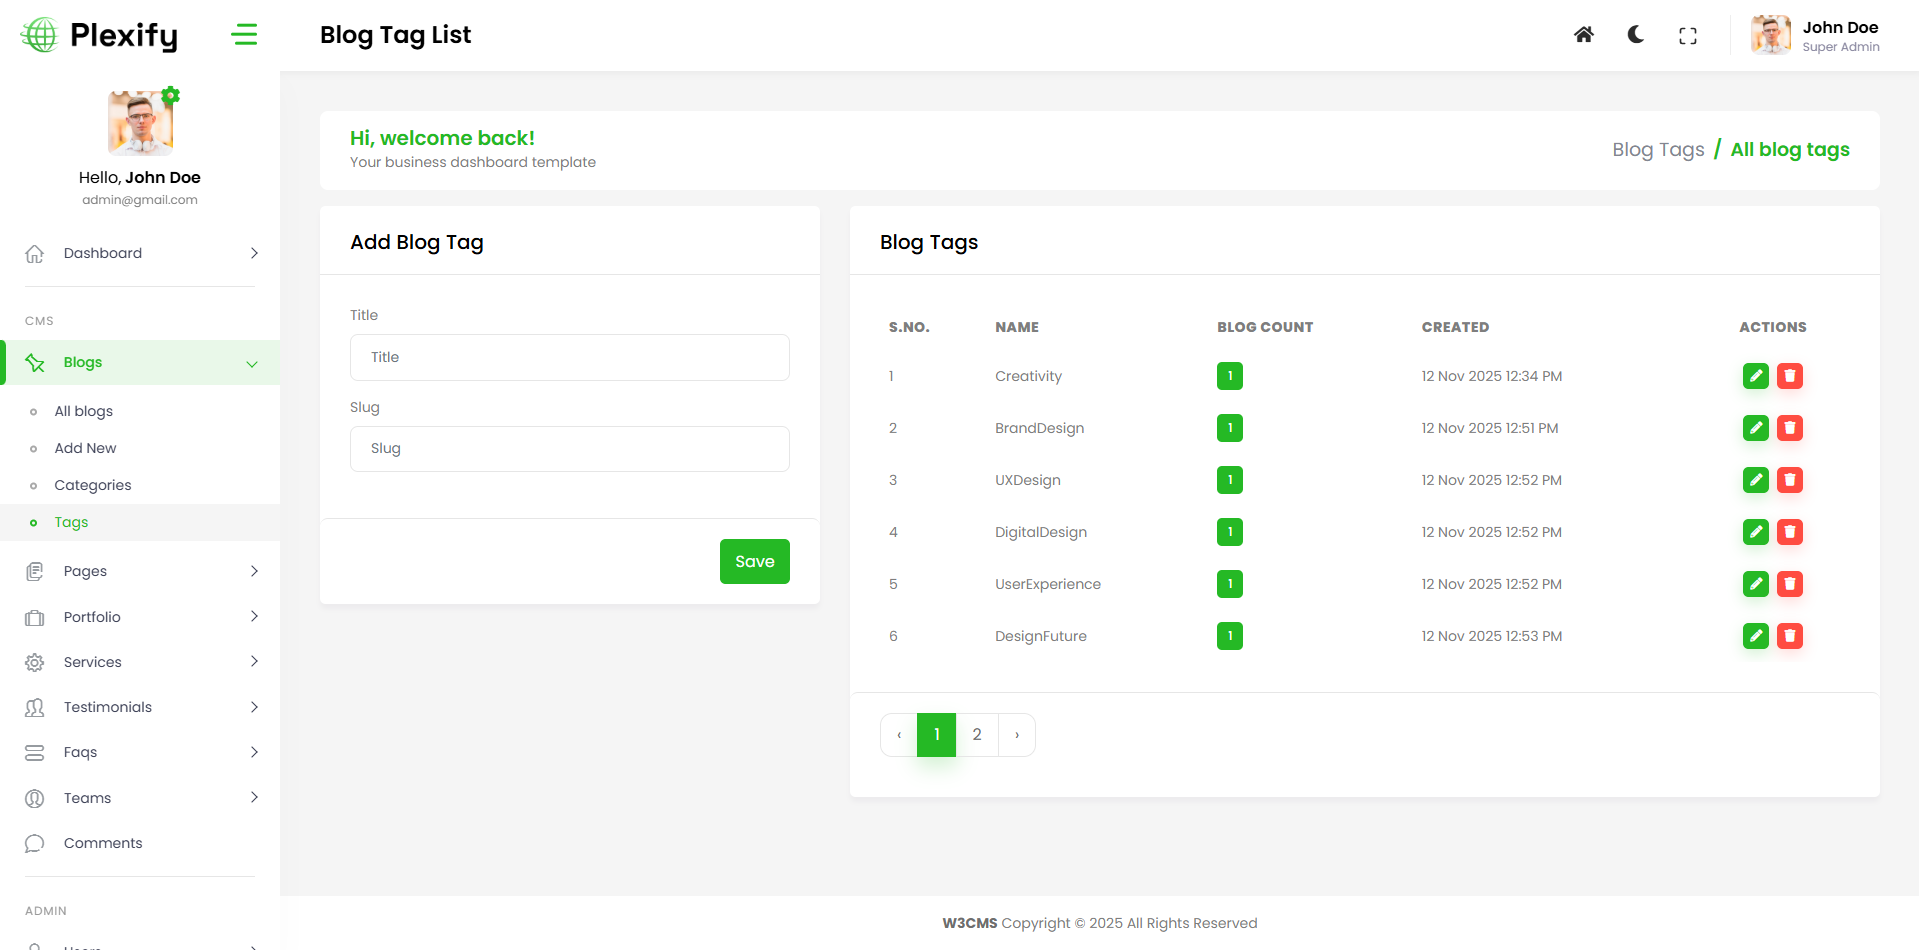Enter fullscreen using the expand icon

coord(1688,36)
